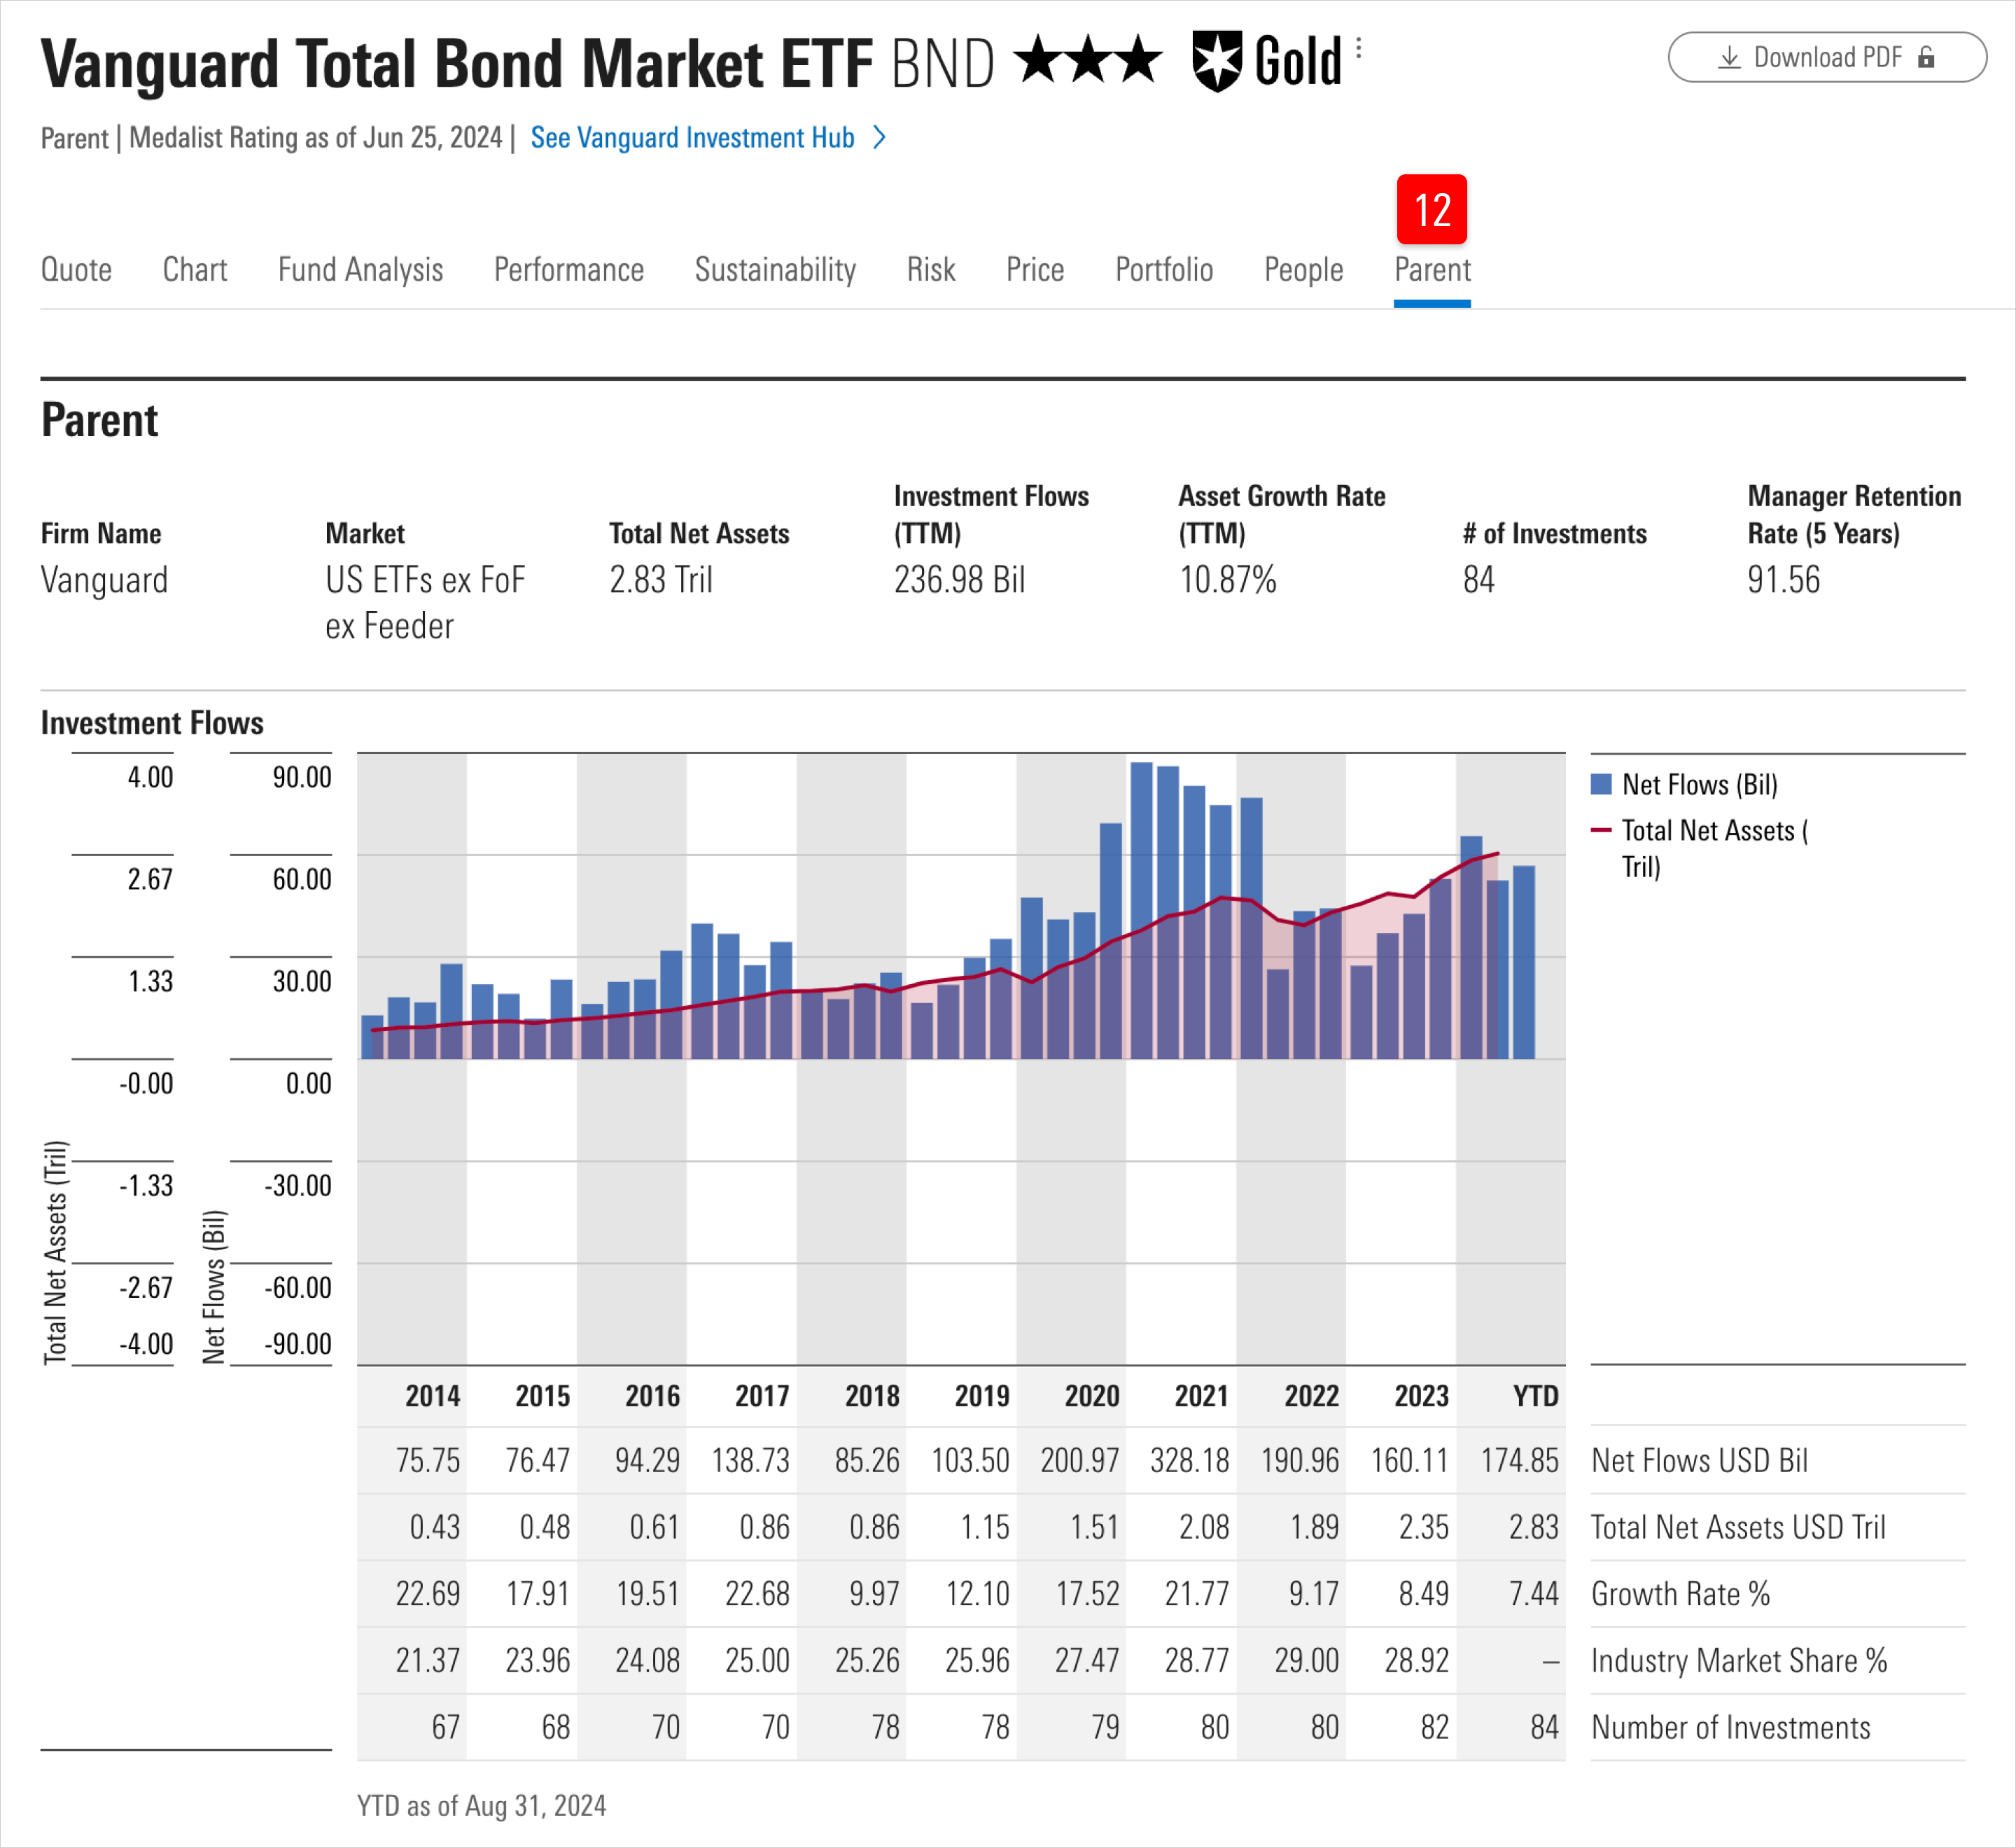This screenshot has height=1848, width=2016.
Task: Open the Performance tab
Action: coord(568,269)
